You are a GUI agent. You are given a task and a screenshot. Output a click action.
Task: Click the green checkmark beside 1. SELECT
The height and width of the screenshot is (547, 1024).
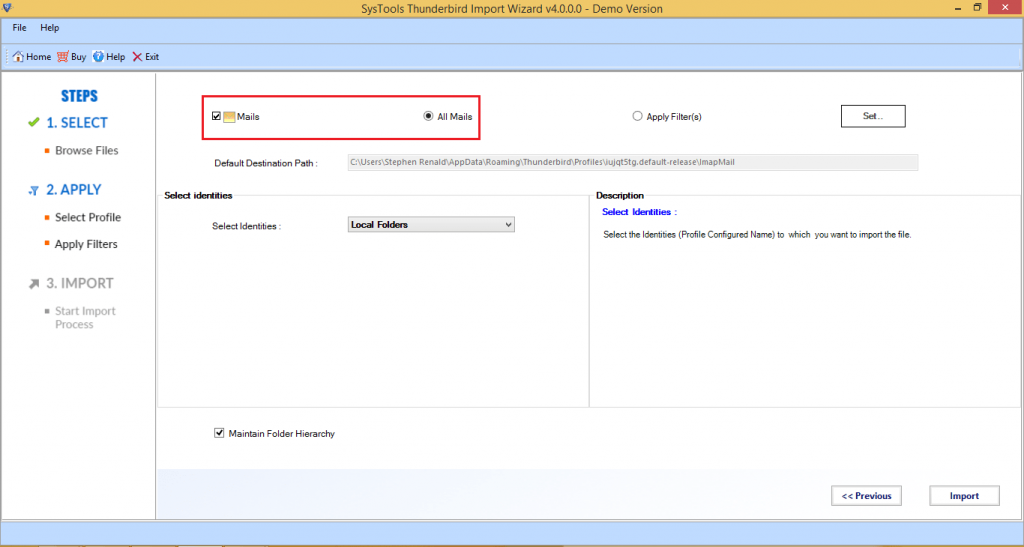[x=33, y=123]
